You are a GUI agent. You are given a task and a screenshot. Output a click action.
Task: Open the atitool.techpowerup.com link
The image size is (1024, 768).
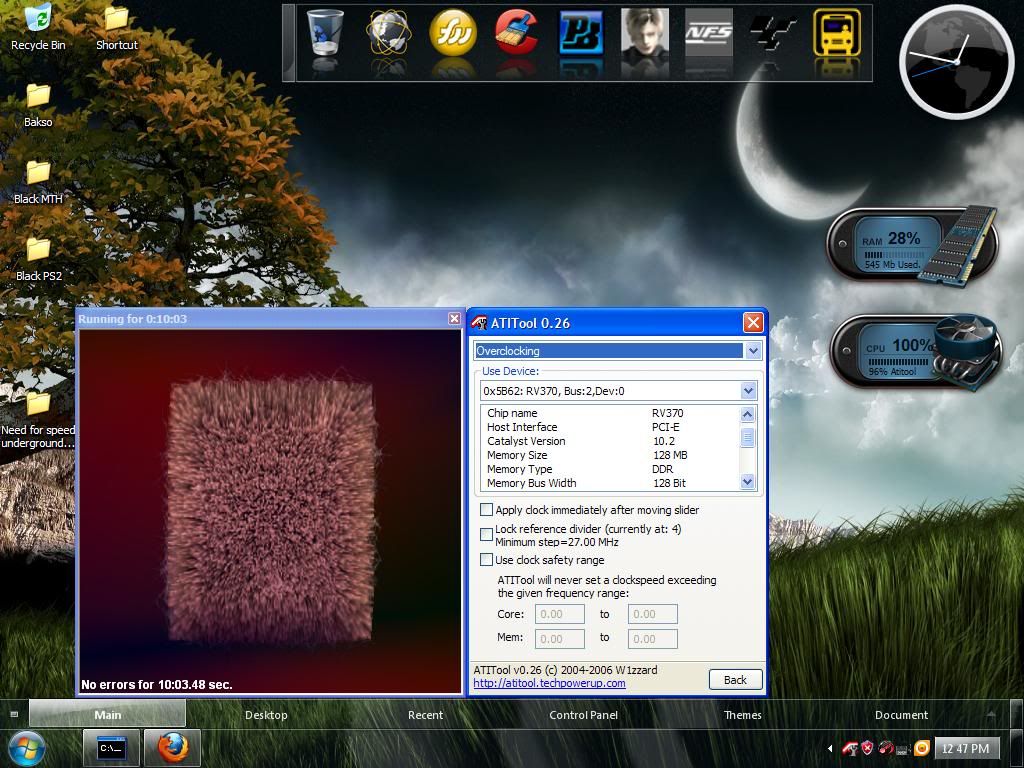point(549,683)
